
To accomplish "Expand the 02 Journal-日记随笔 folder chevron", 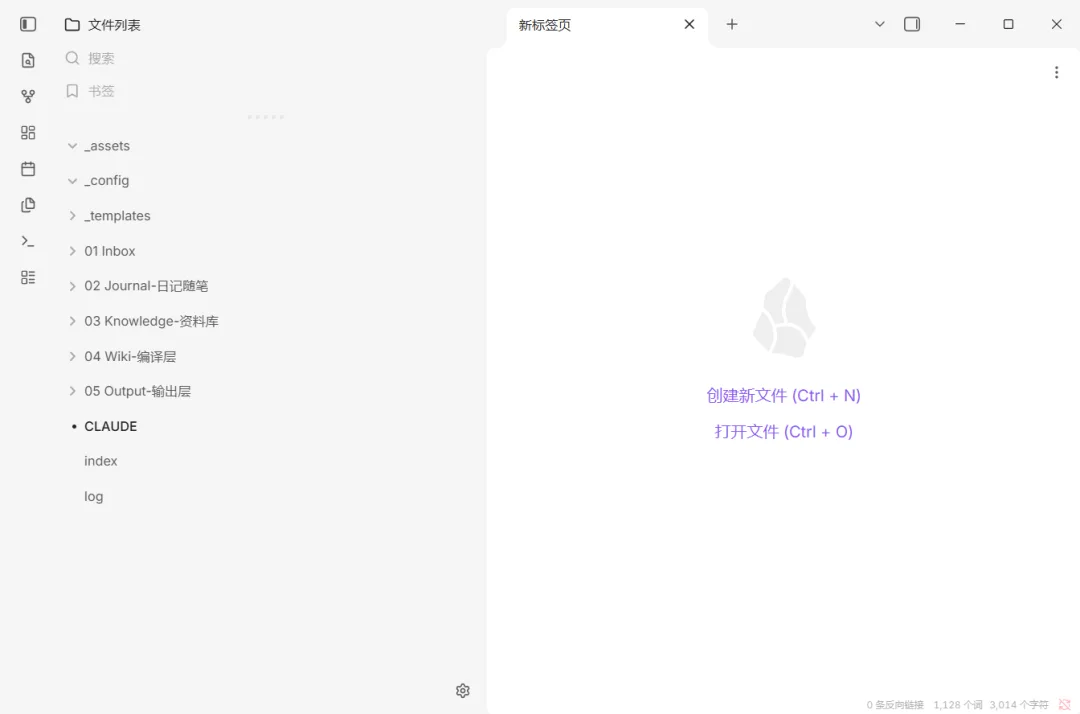I will [72, 286].
